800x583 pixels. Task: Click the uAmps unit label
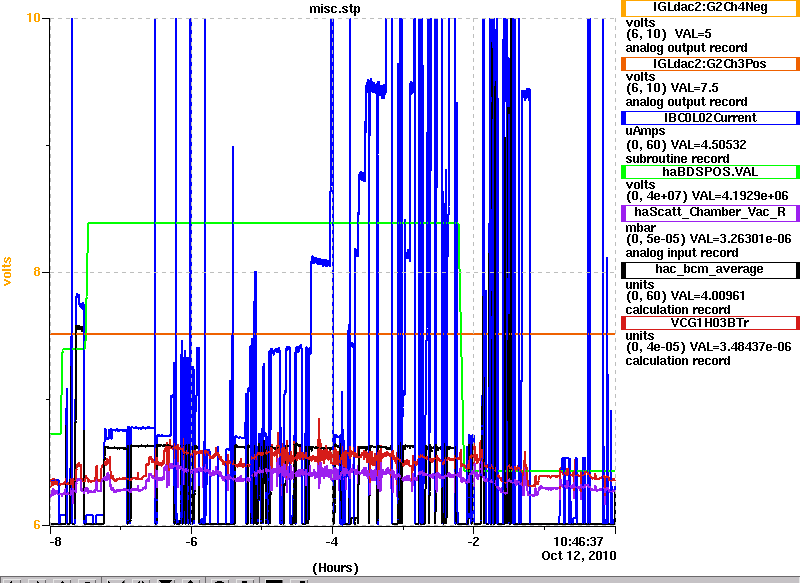tap(645, 131)
